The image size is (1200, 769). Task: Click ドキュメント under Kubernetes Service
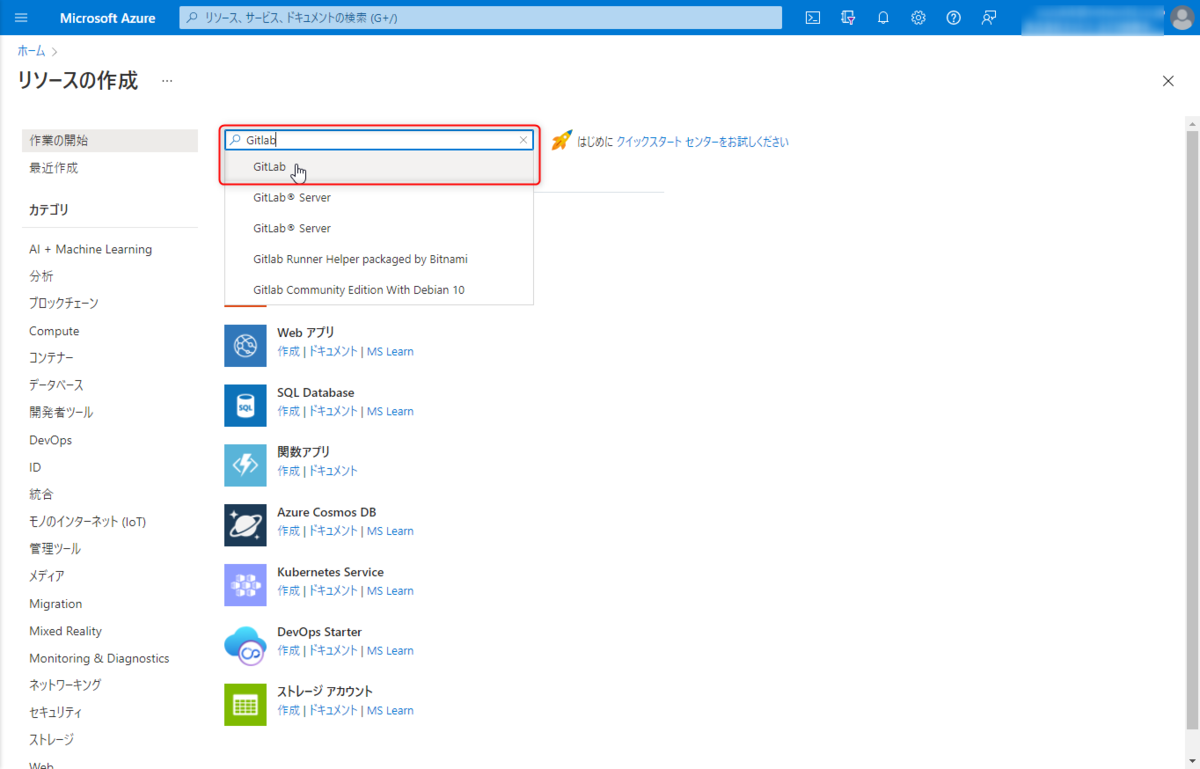(332, 591)
